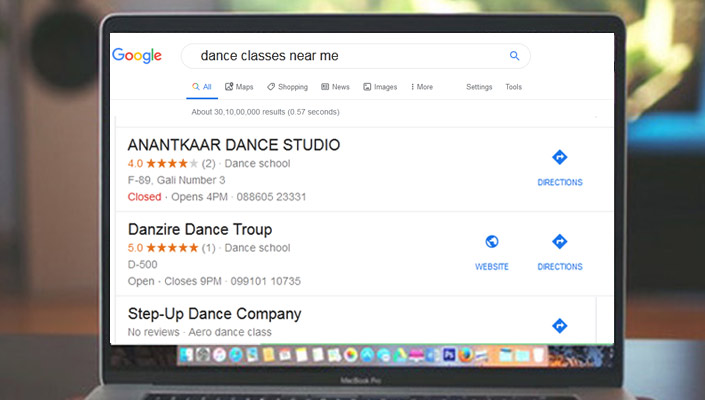Switch to the Maps tab
The height and width of the screenshot is (400, 705).
239,87
